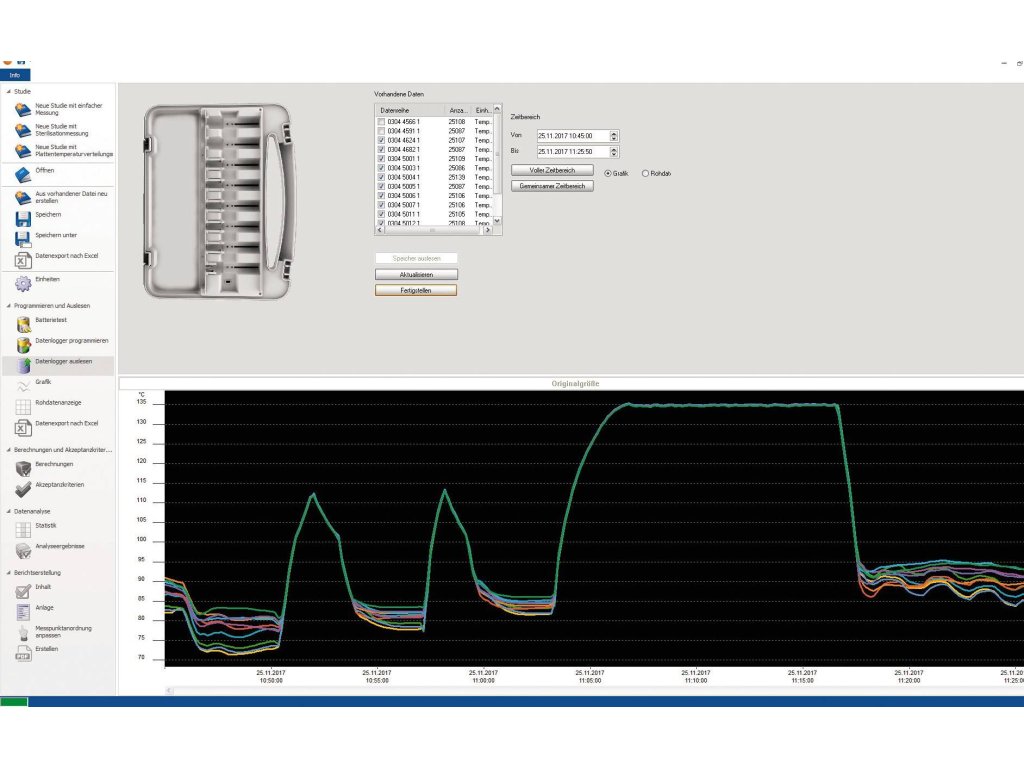Image resolution: width=1024 pixels, height=768 pixels.
Task: Uncheck data series 0304 4624 1
Action: pos(381,140)
